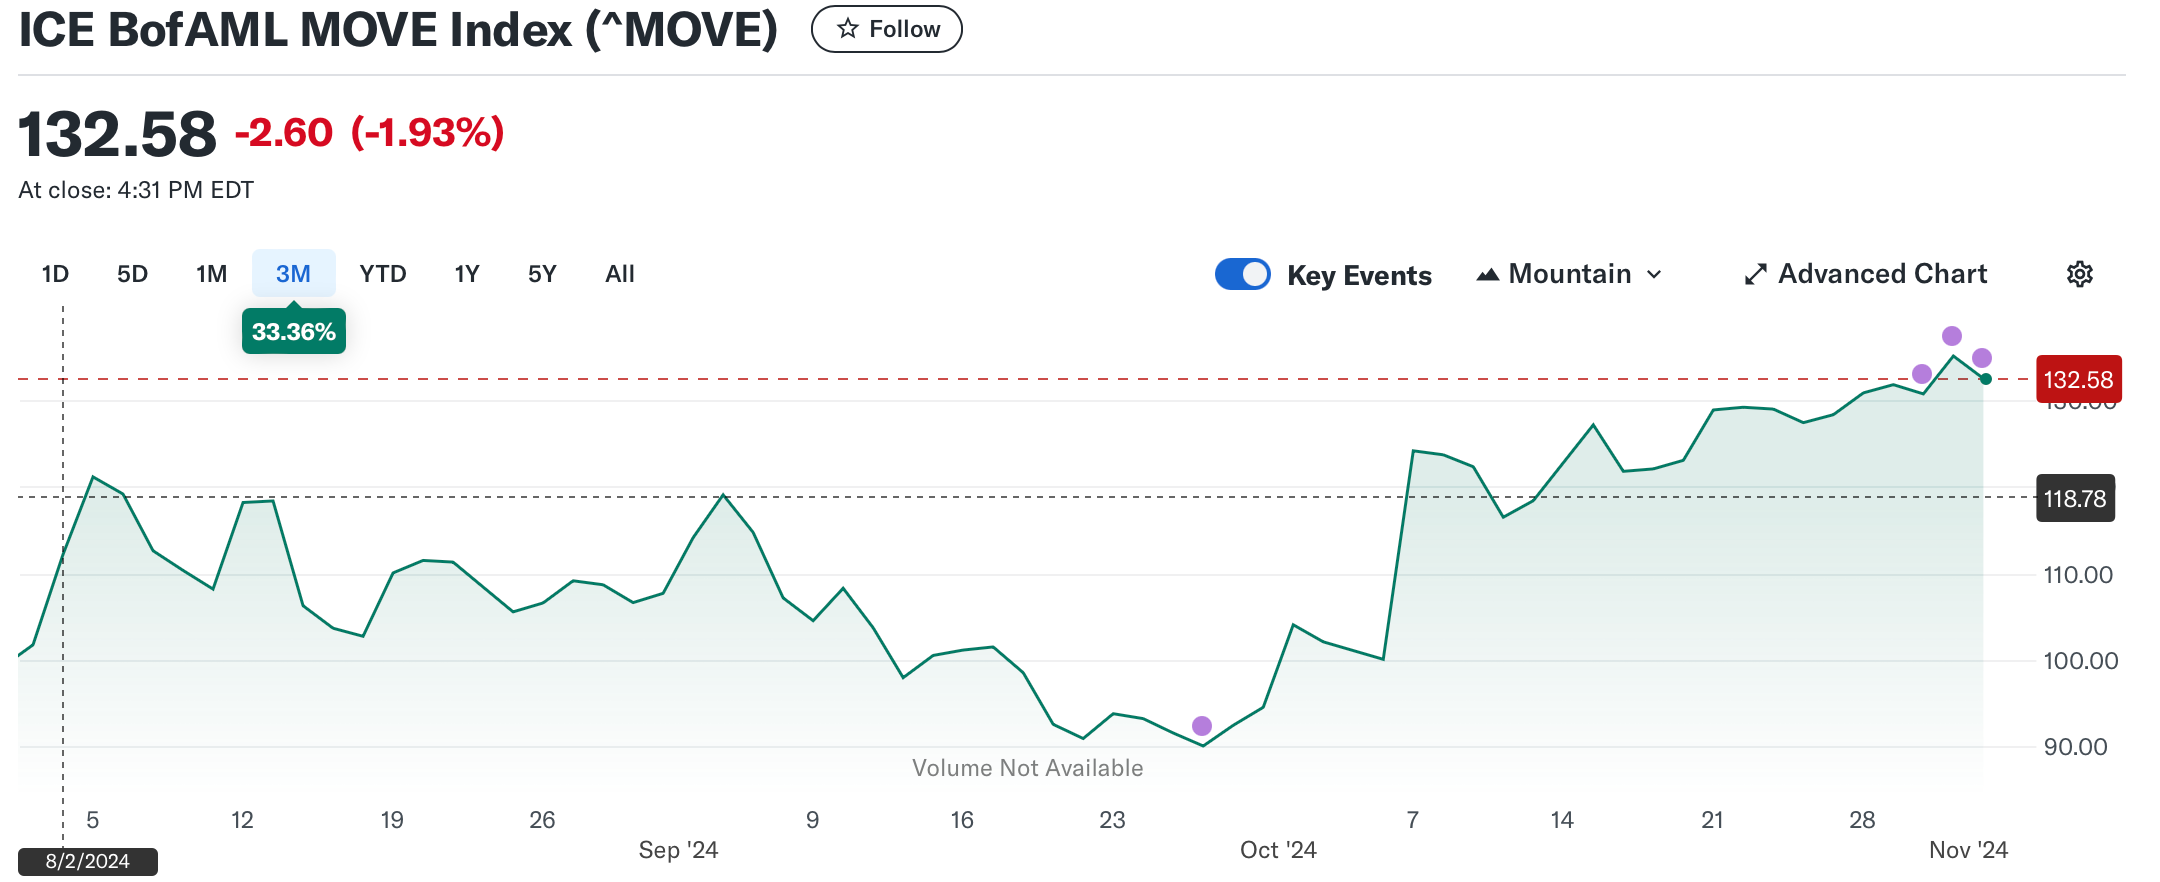Viewport: 2160px width, 882px height.
Task: Open the Advanced Chart link
Action: tap(1866, 274)
